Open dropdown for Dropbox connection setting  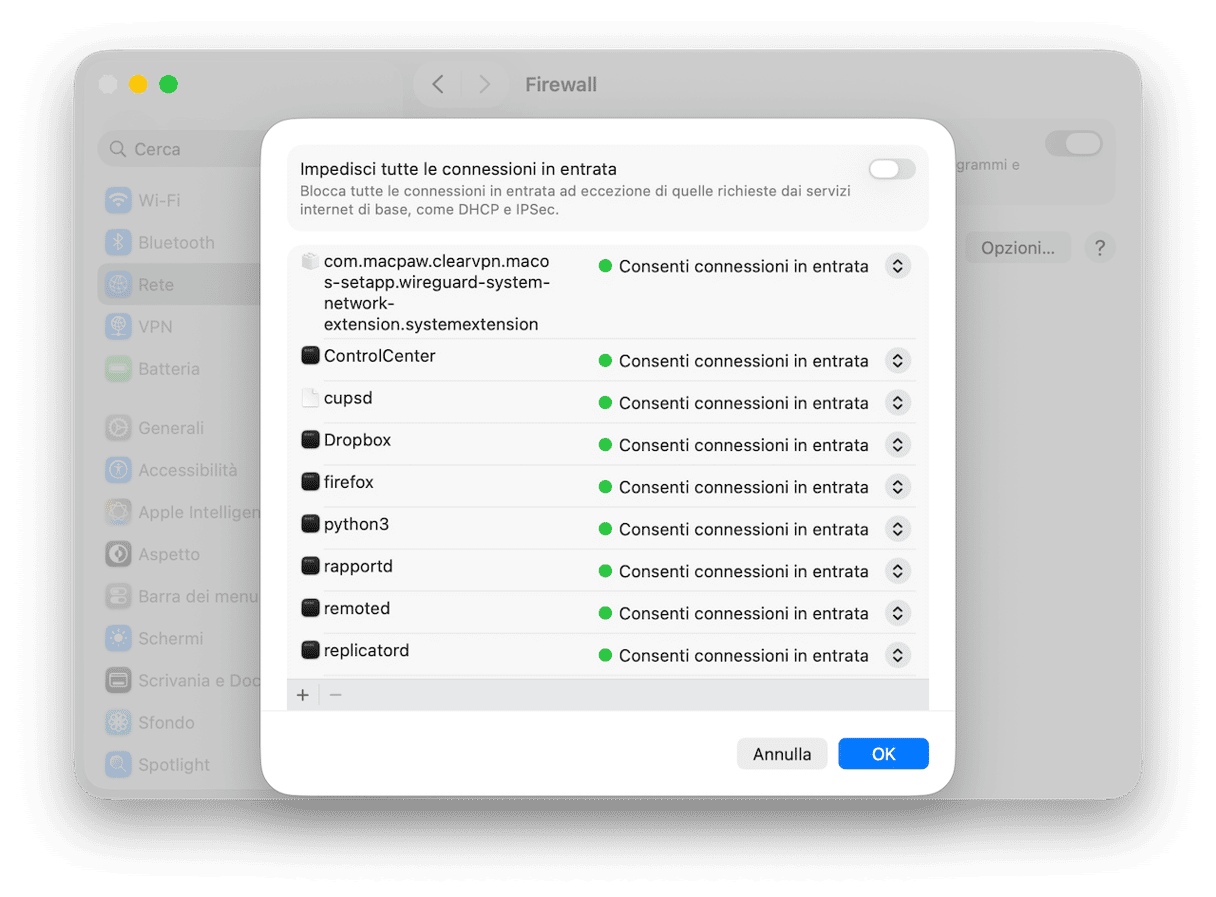(898, 445)
